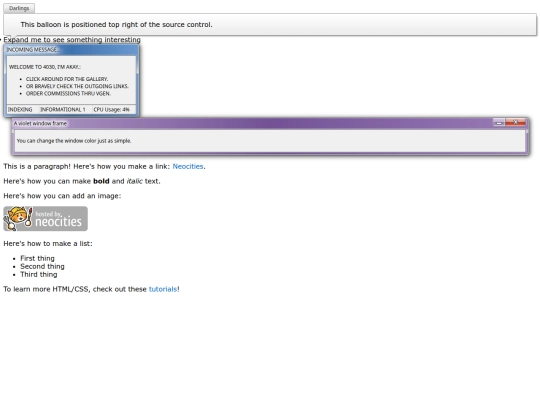Expand the 'Expand me to see something interesting' section
The height and width of the screenshot is (405, 540).
[72, 40]
